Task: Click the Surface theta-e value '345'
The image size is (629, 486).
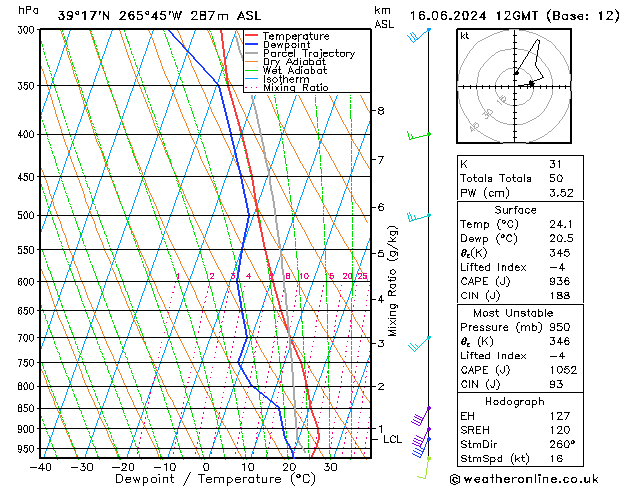Action: point(560,253)
